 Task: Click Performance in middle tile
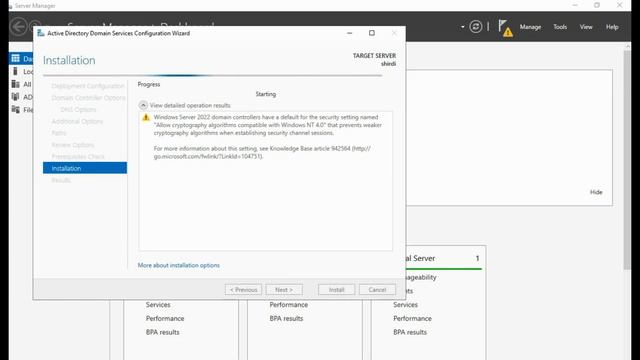click(x=289, y=305)
